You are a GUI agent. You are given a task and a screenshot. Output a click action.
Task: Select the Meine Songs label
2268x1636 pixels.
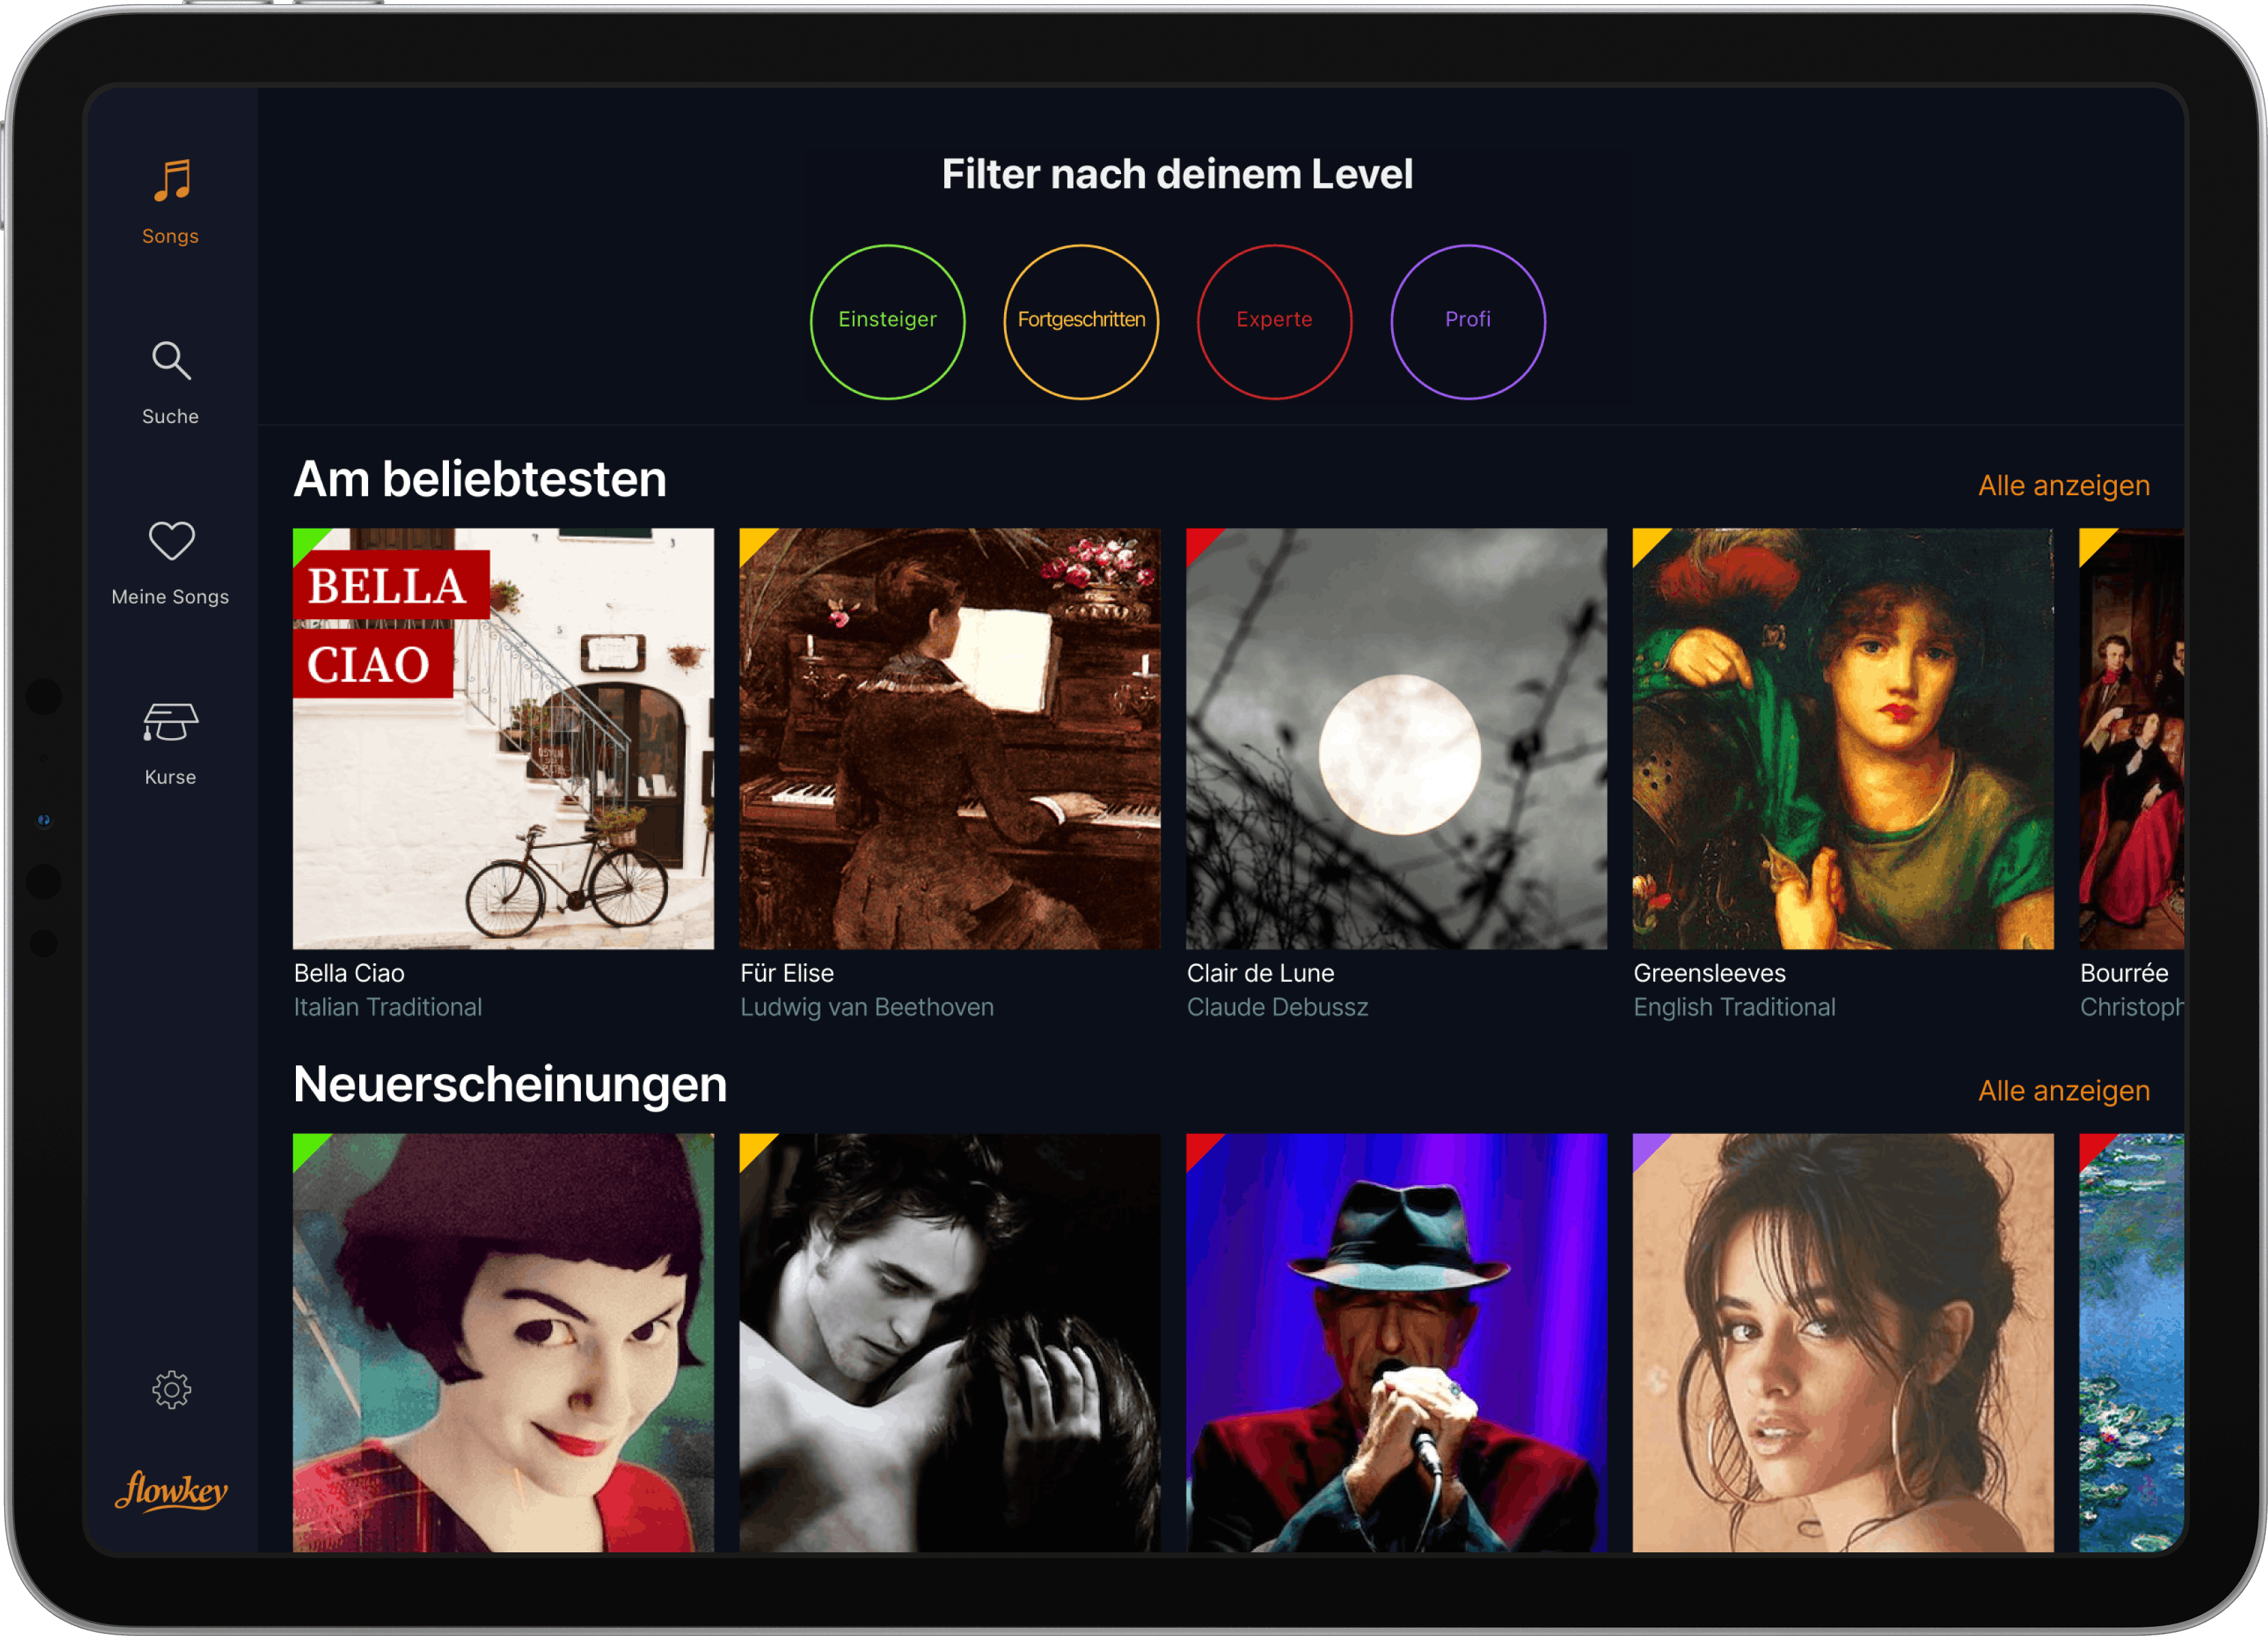170,596
